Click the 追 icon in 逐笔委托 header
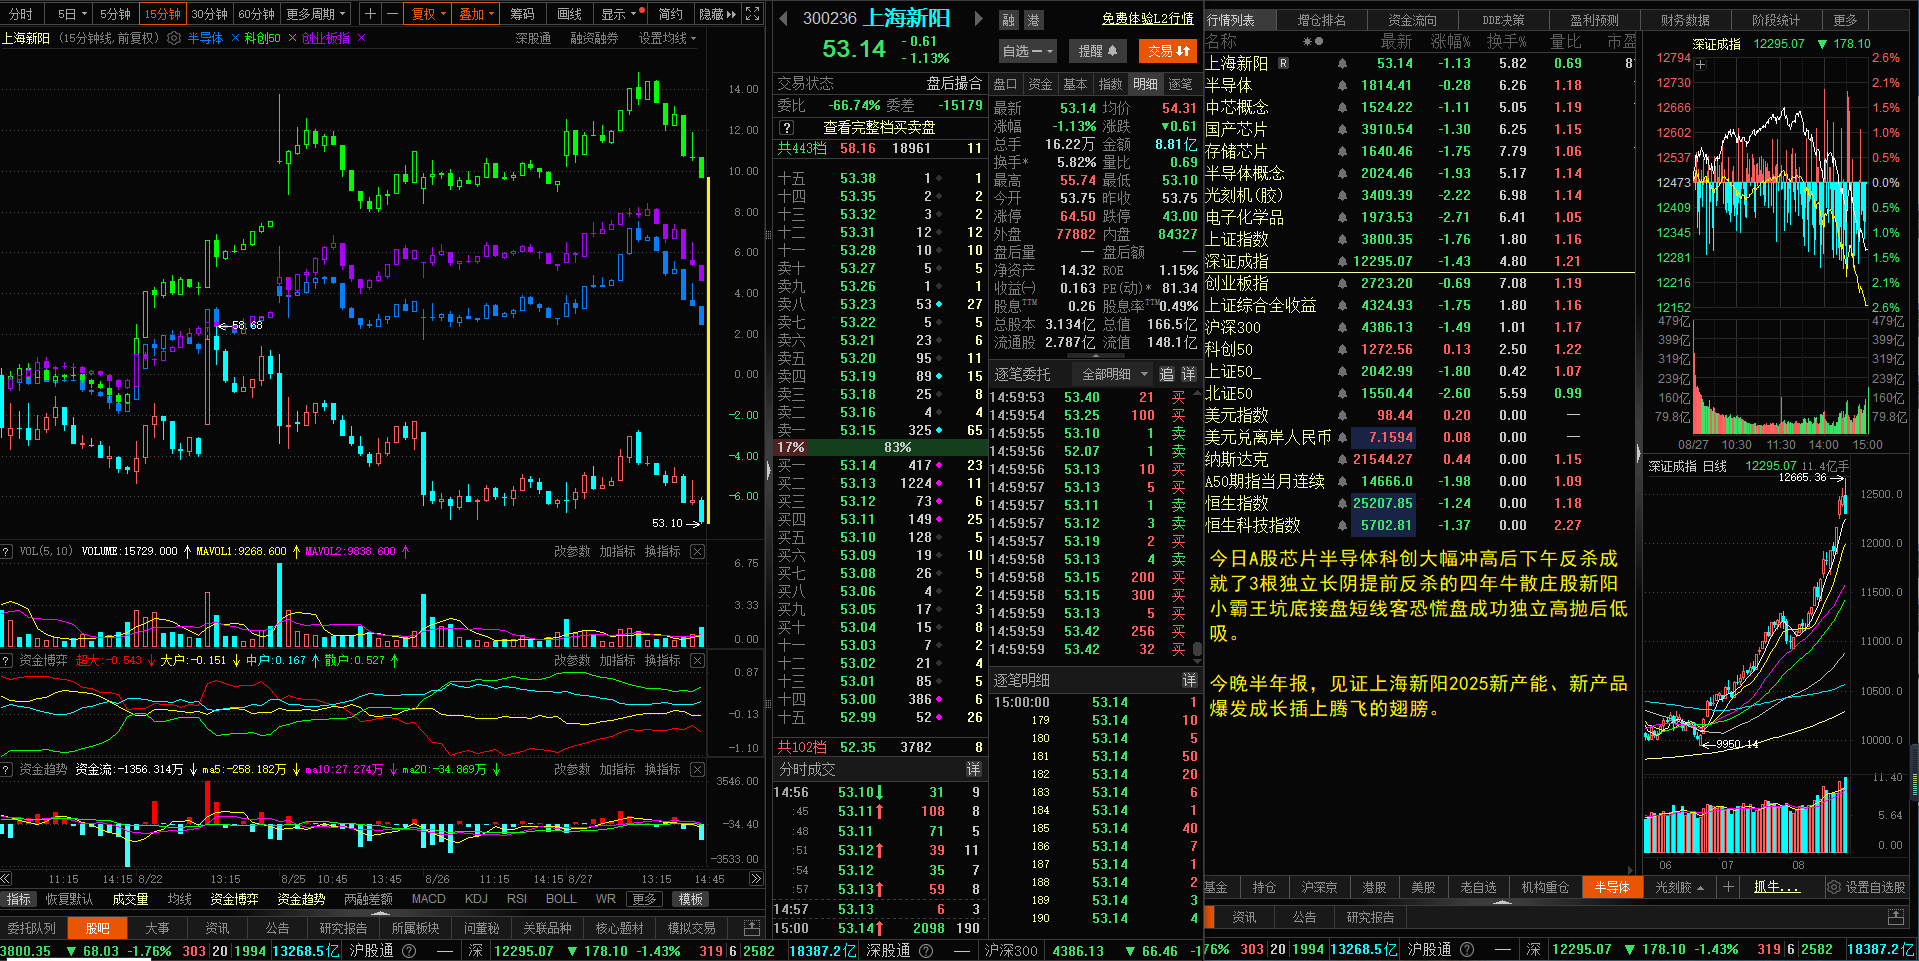 point(1166,374)
